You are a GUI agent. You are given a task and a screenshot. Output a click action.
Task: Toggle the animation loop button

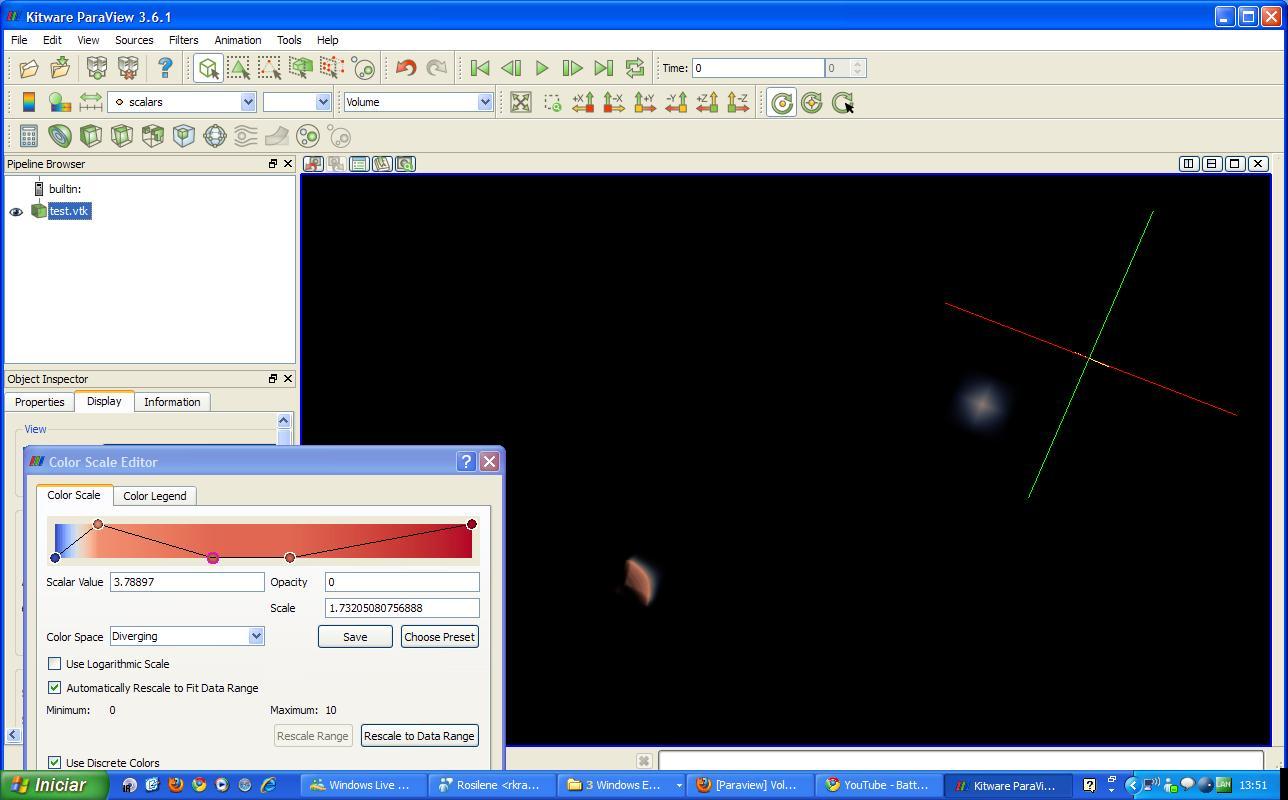coord(634,68)
